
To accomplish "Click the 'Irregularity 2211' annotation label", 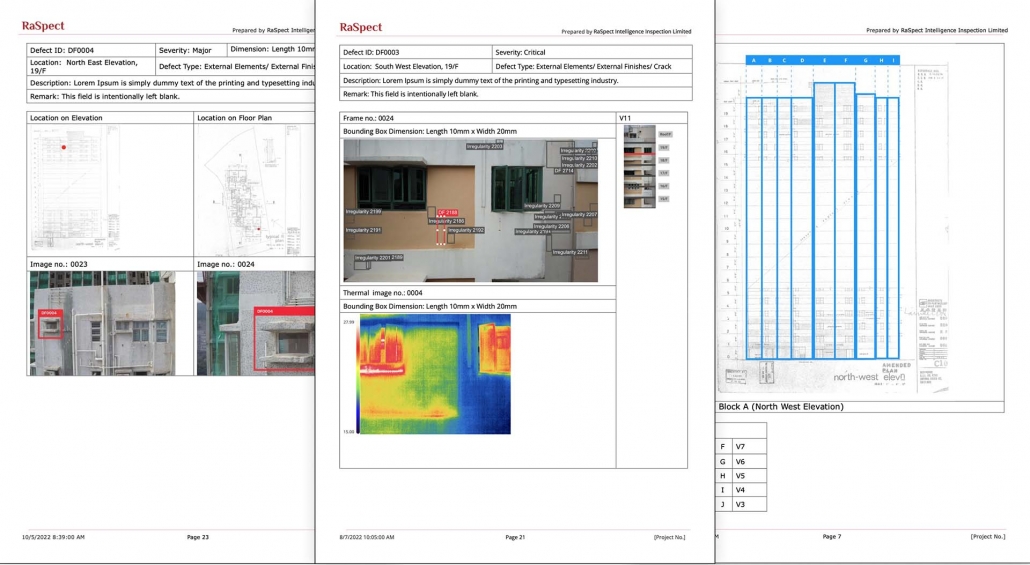I will click(x=570, y=252).
